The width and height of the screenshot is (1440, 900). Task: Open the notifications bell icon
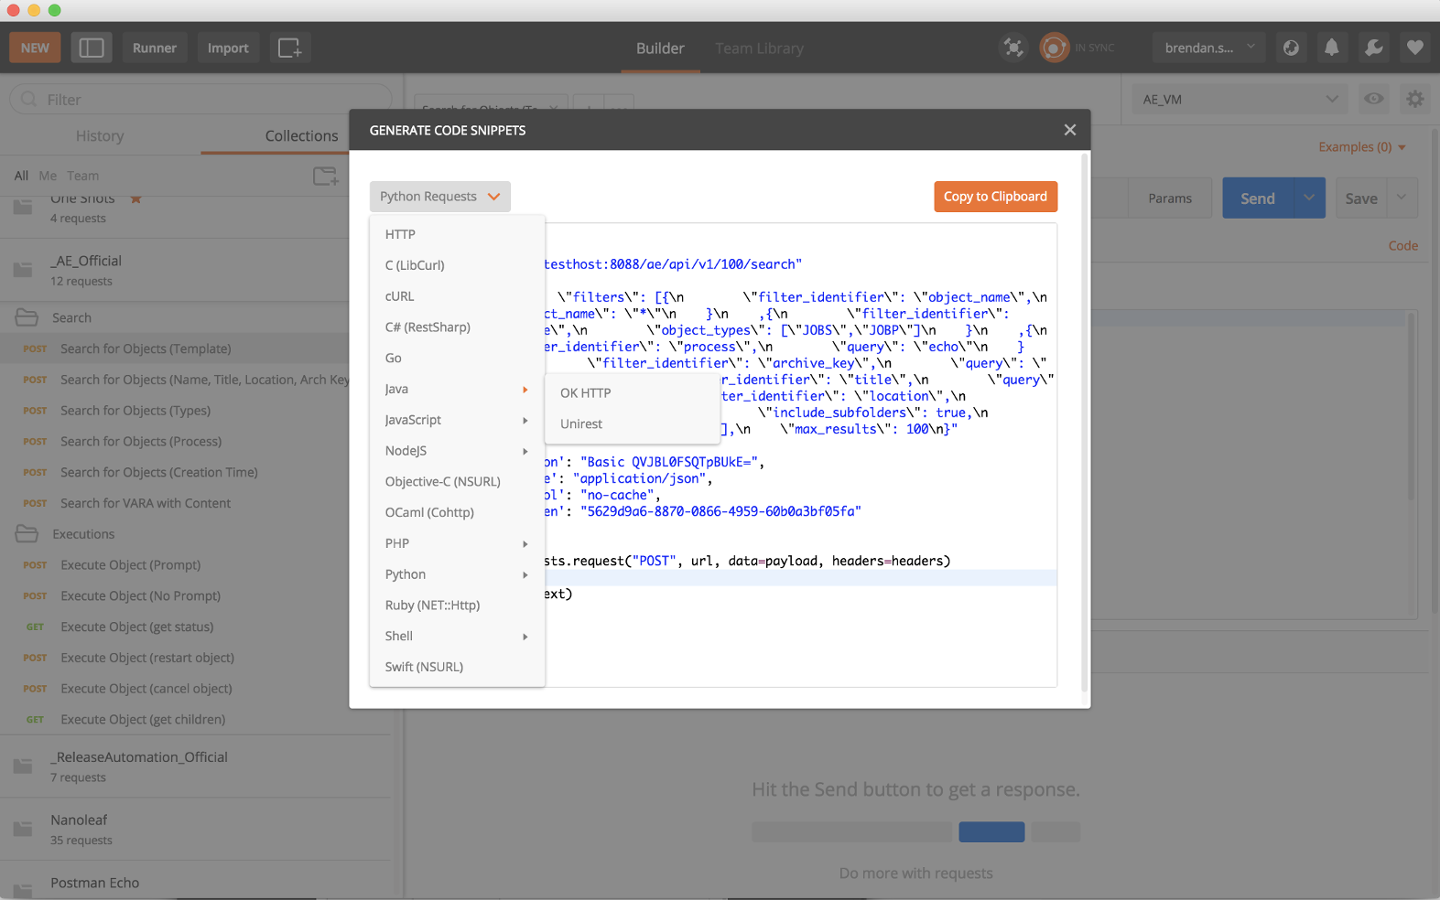coord(1331,47)
